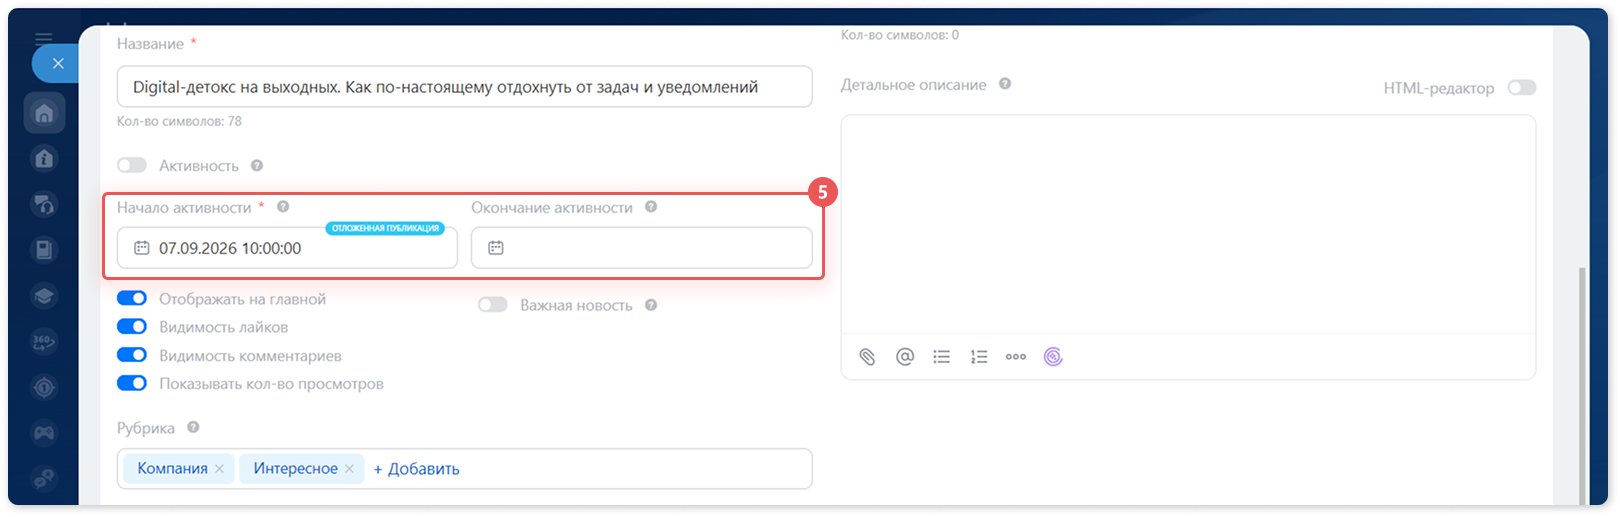The image size is (1620, 517).
Task: Open more editor options three-dots icon
Action: [x=1016, y=357]
